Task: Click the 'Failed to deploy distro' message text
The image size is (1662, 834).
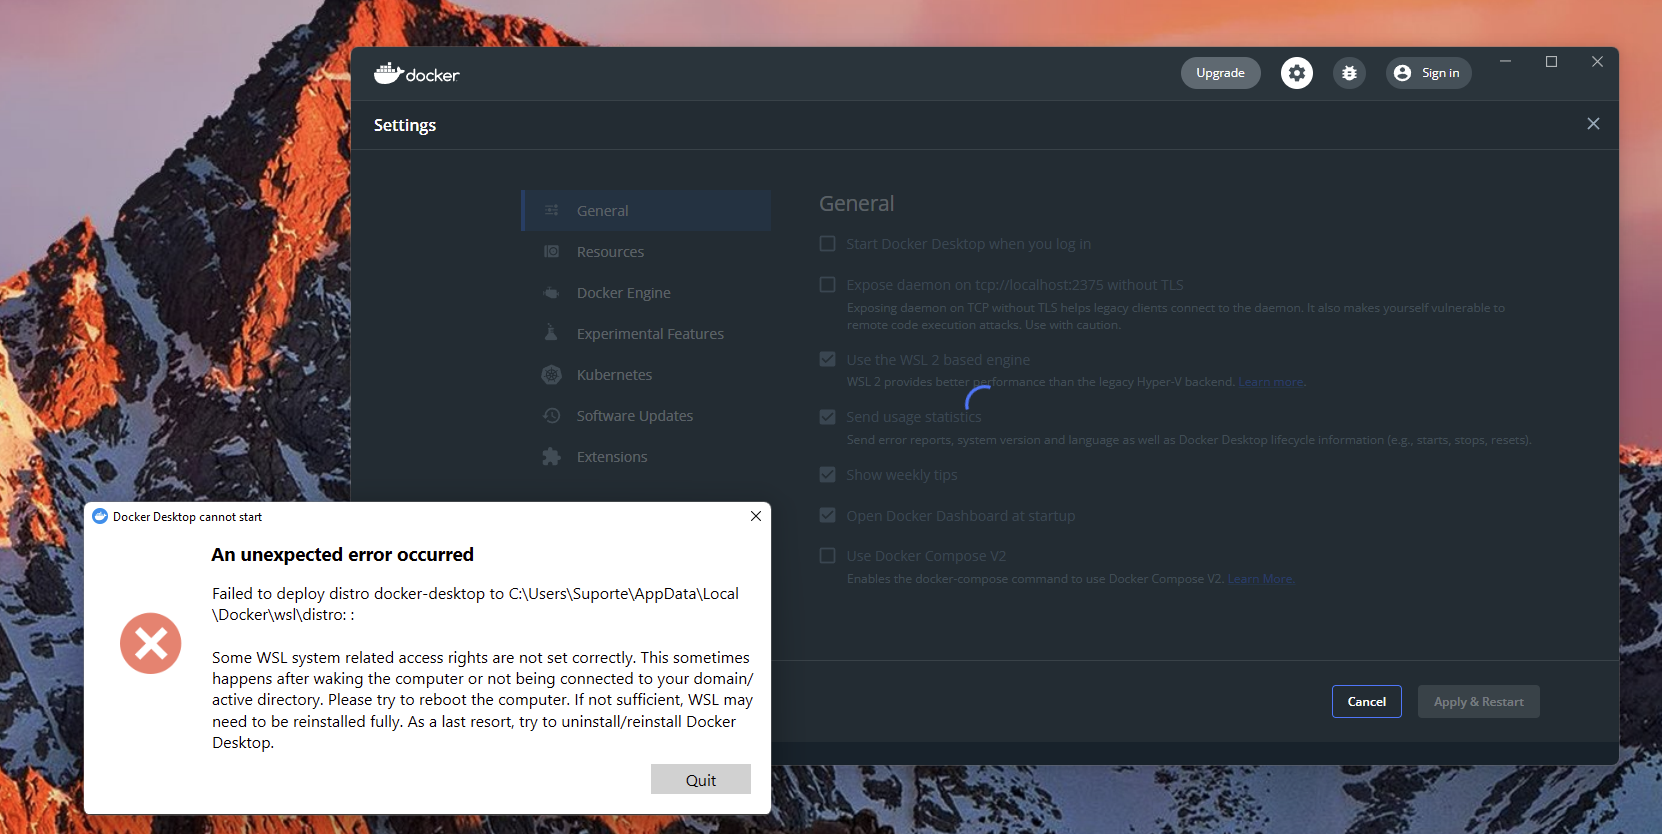Action: 475,604
